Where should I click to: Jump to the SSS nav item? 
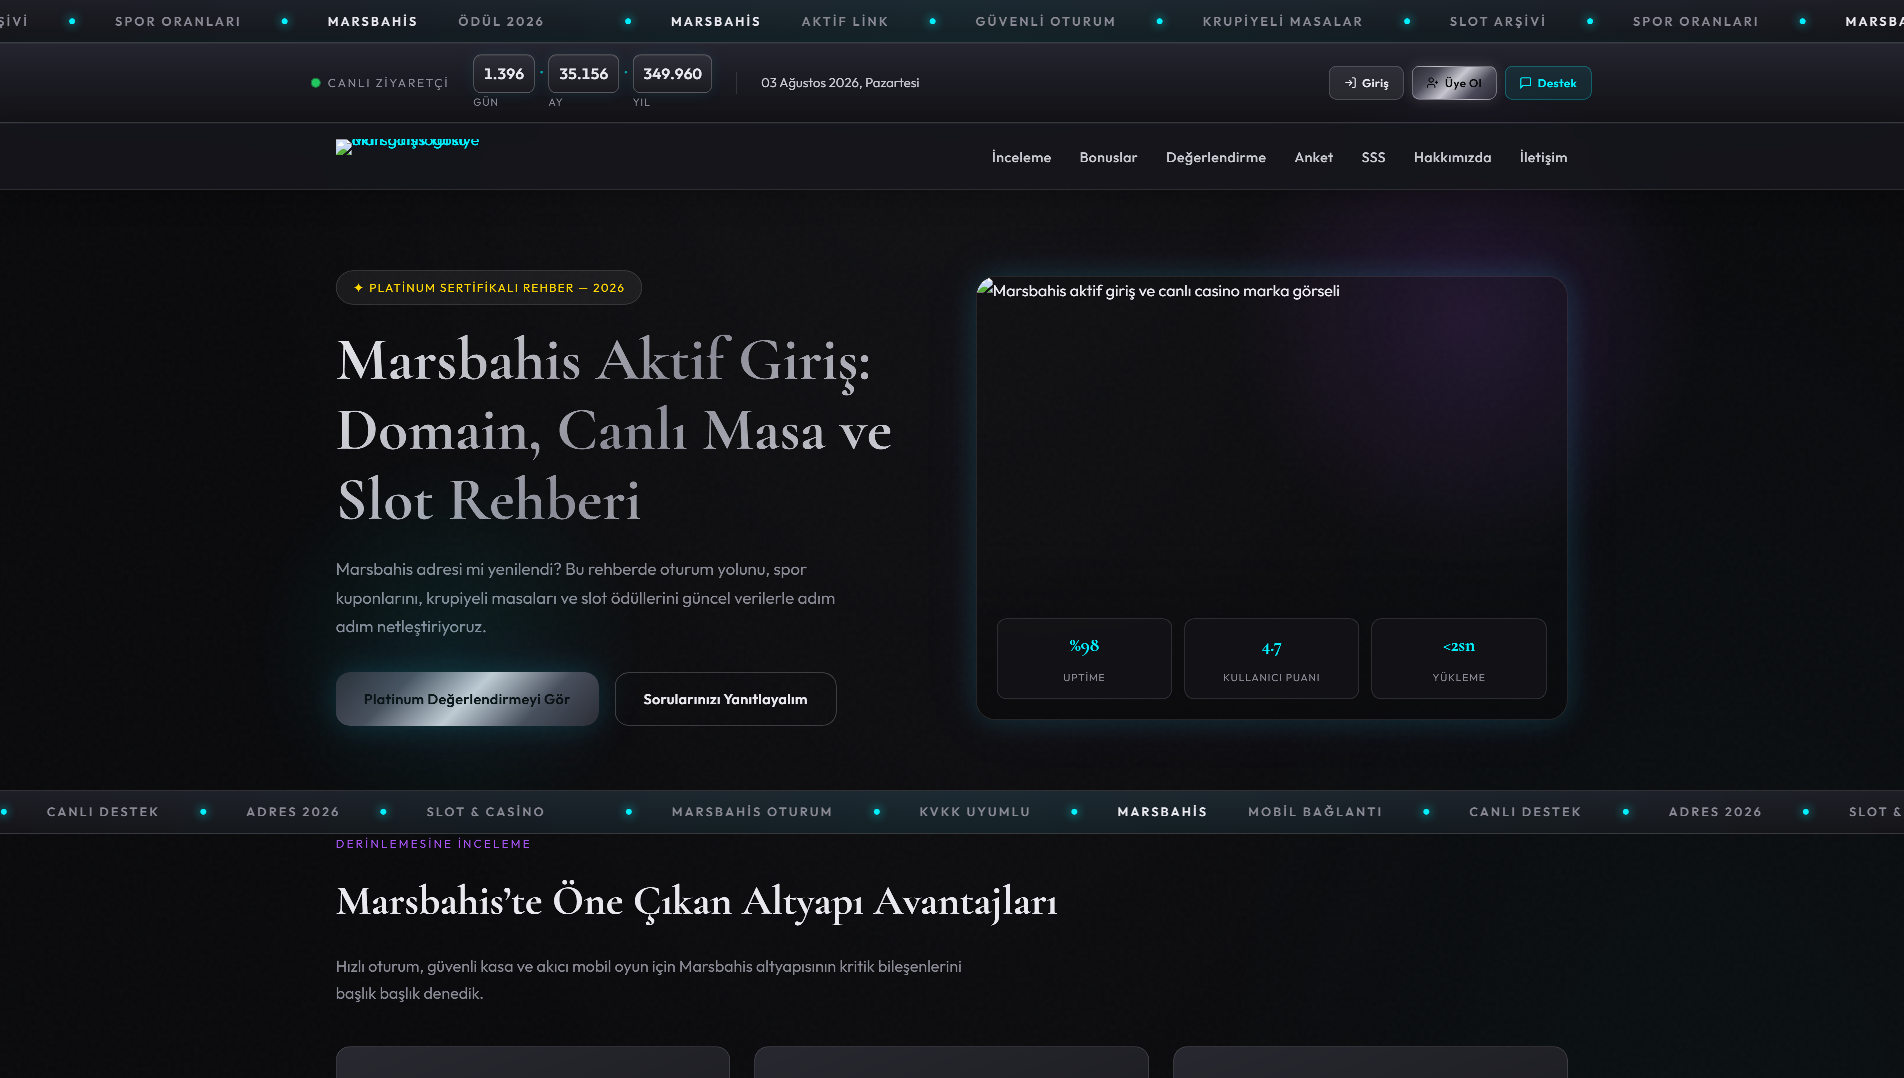tap(1373, 157)
